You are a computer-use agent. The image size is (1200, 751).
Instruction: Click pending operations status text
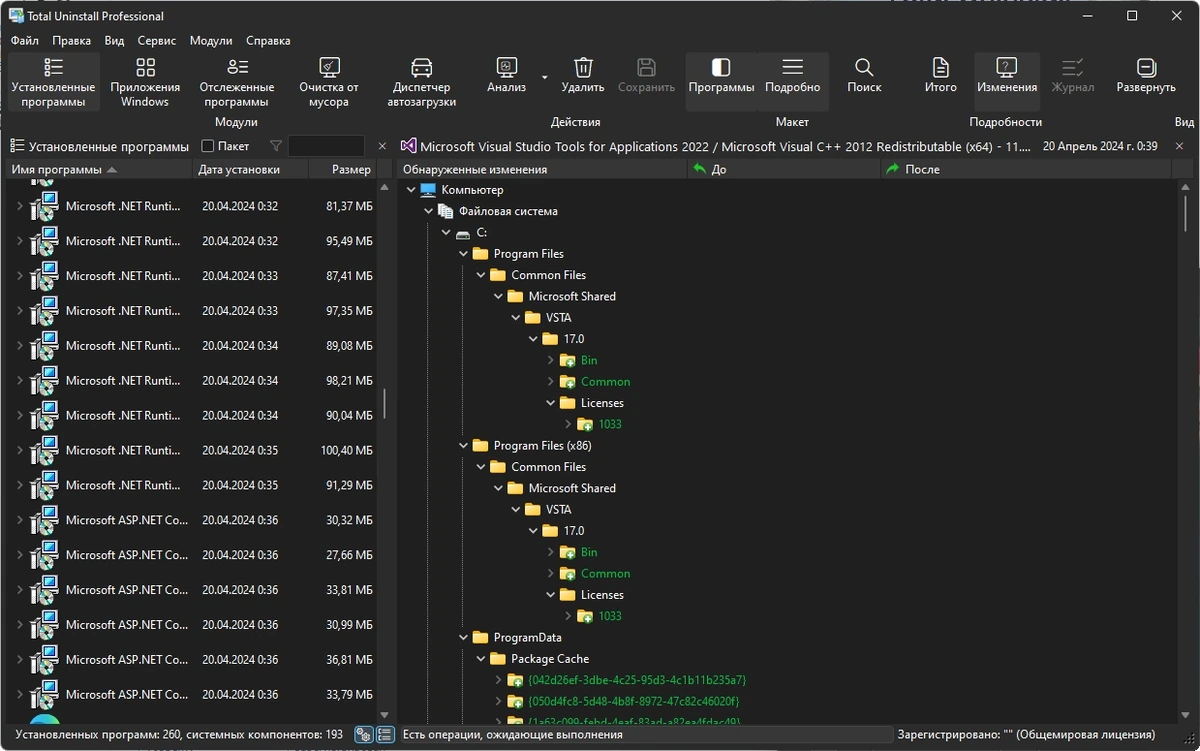coord(512,735)
